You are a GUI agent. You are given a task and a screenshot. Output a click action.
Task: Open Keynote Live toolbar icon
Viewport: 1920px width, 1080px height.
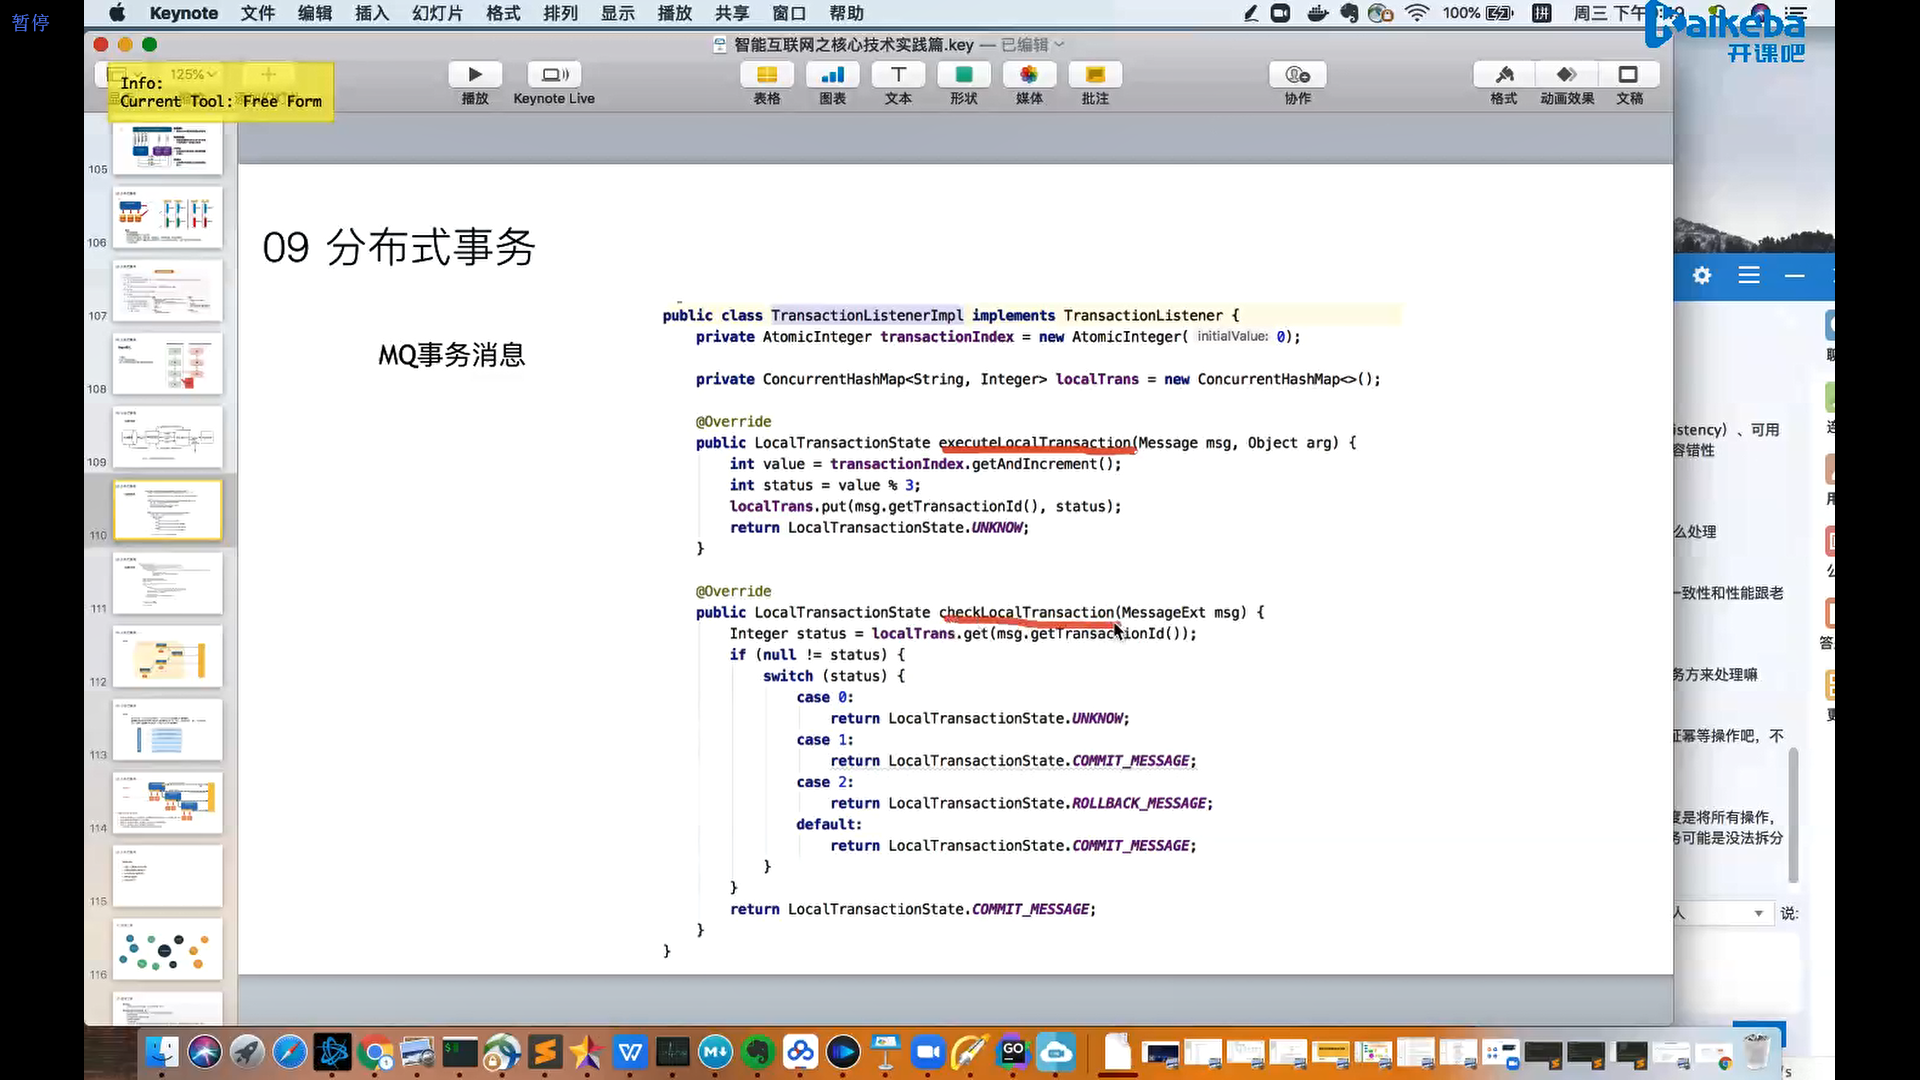click(x=554, y=75)
